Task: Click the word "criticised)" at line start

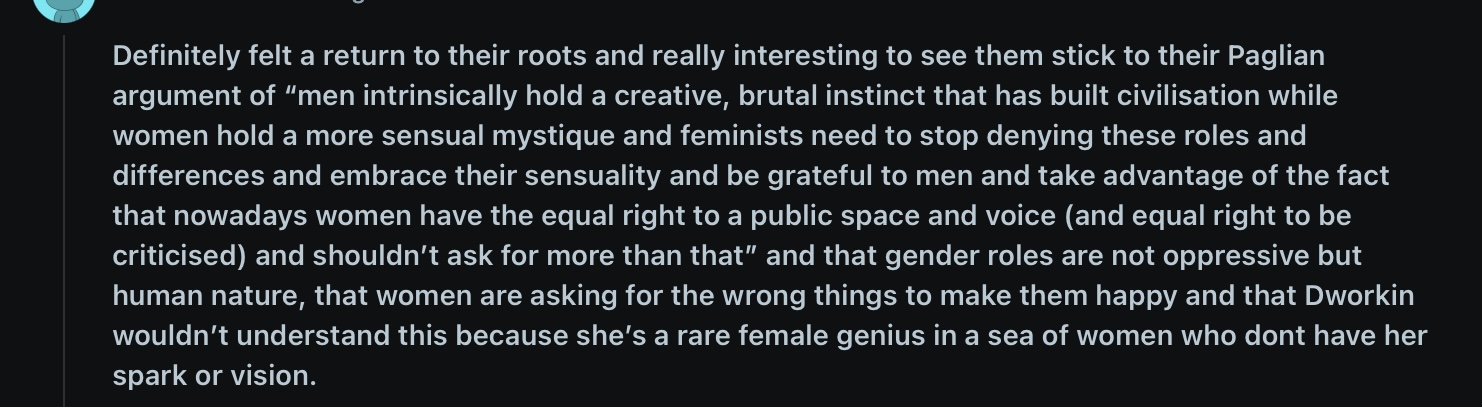Action: (180, 256)
